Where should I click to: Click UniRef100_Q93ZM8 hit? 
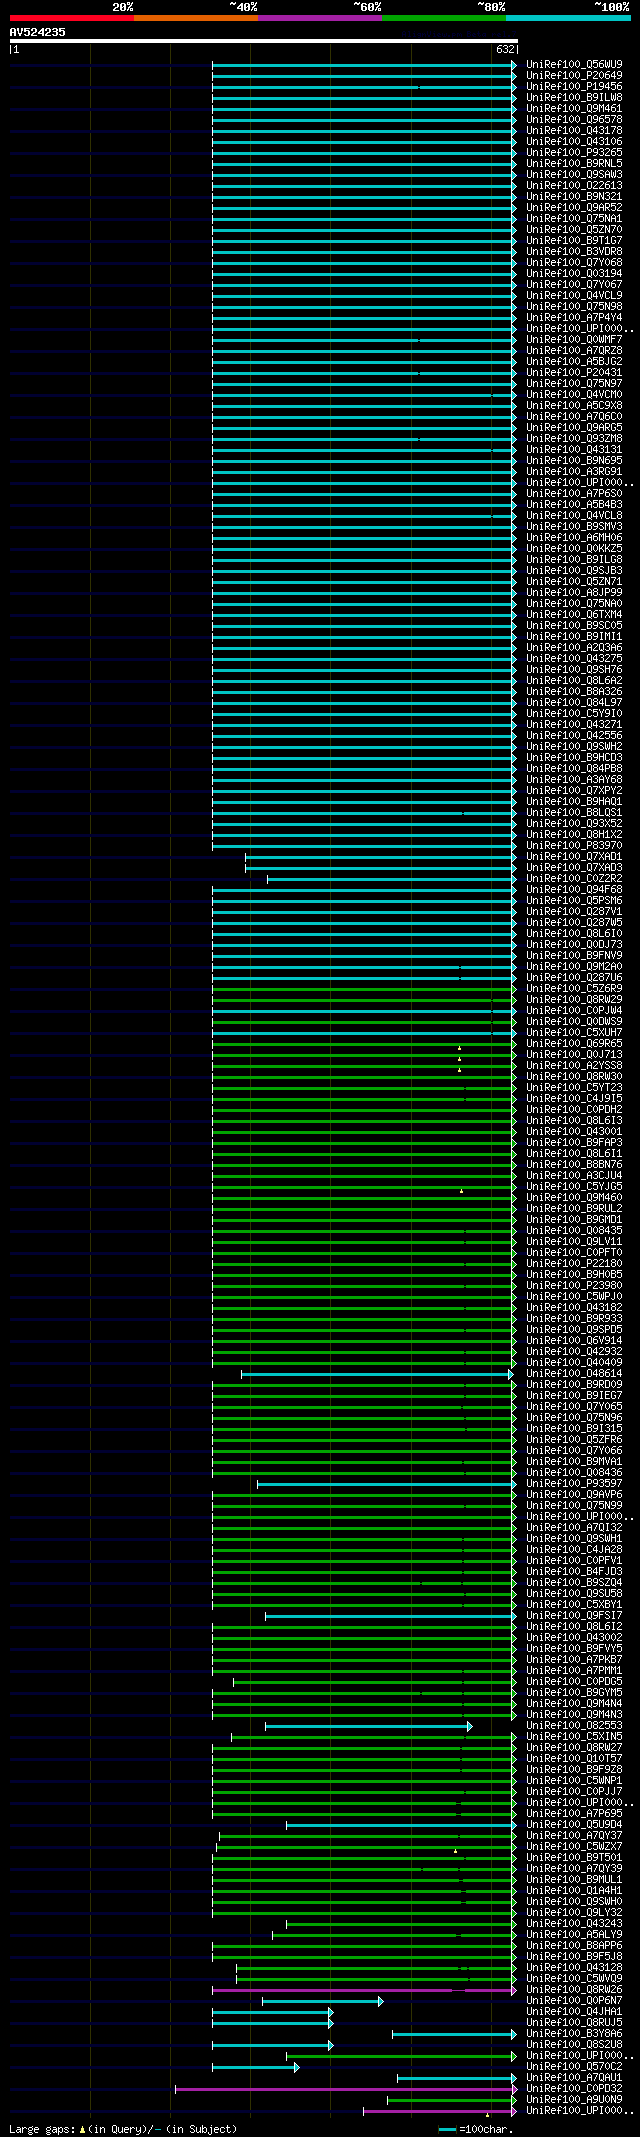574,438
